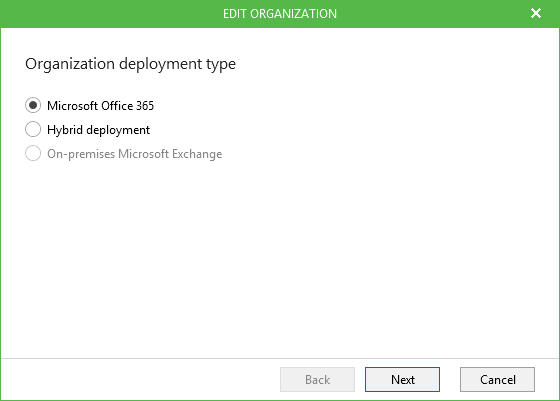This screenshot has width=560, height=401.
Task: Click the Microsoft Office 365 label text
Action: click(100, 106)
